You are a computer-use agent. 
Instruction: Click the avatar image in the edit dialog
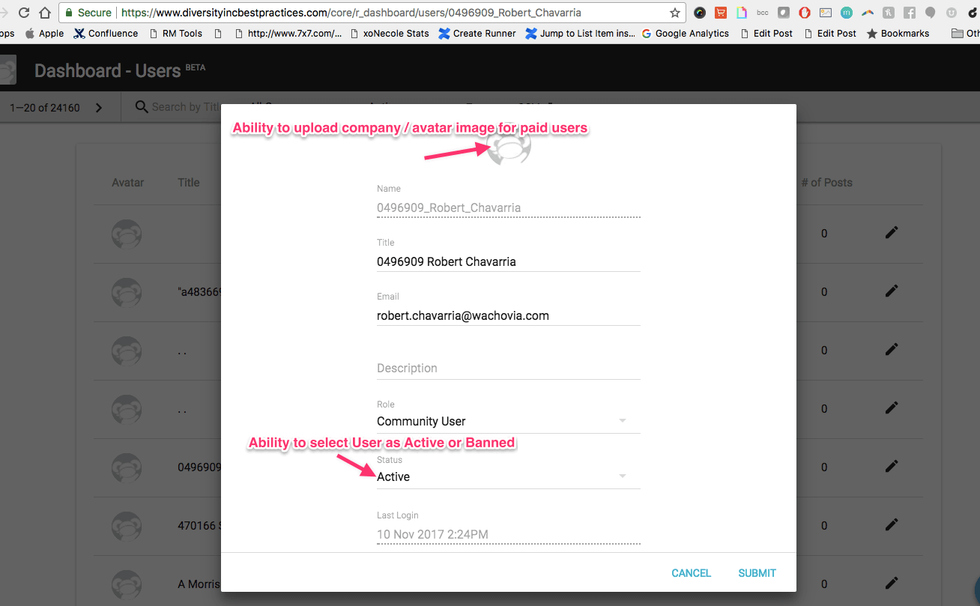509,146
